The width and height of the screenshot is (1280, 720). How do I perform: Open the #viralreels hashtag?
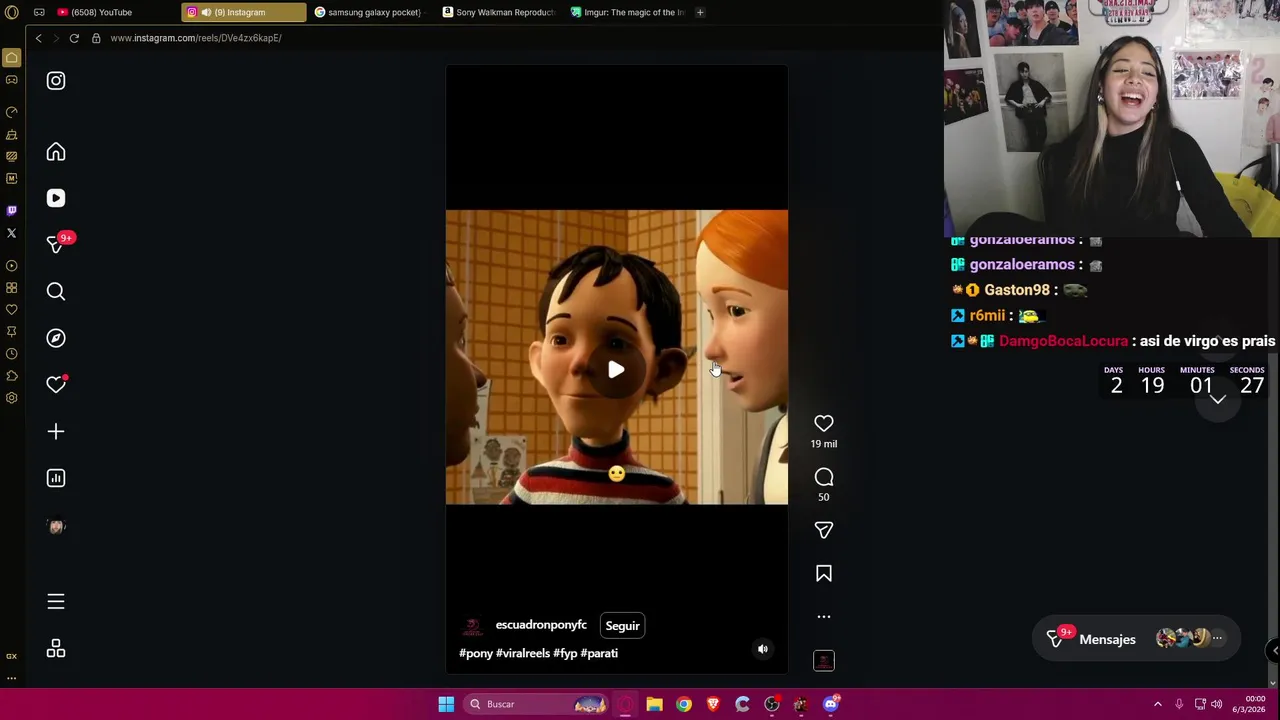click(x=523, y=653)
